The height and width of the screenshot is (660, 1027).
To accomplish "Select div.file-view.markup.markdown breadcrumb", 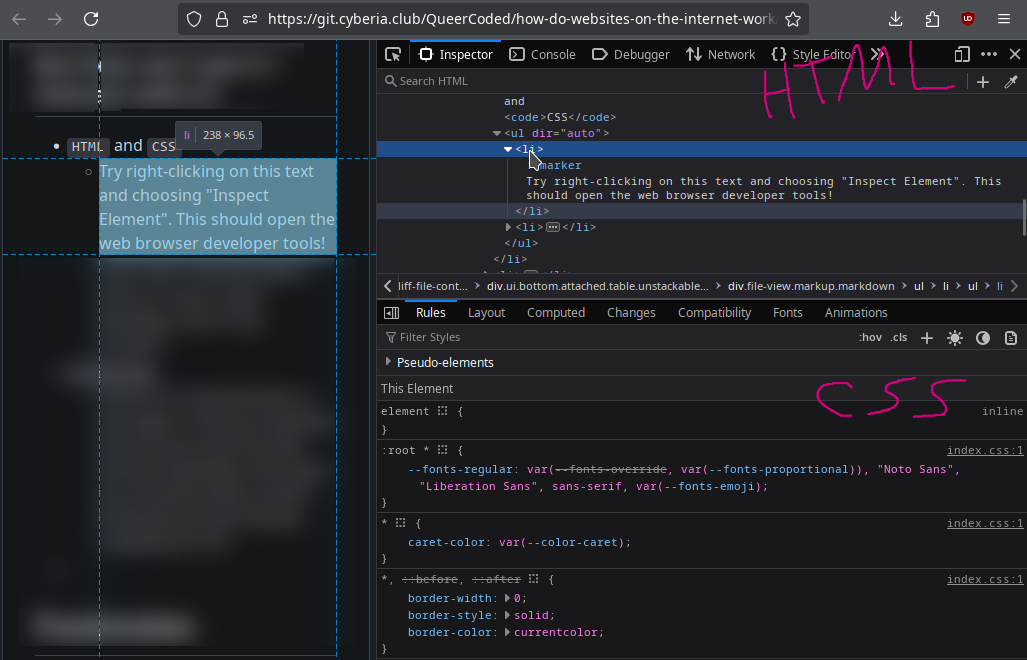I will click(811, 286).
